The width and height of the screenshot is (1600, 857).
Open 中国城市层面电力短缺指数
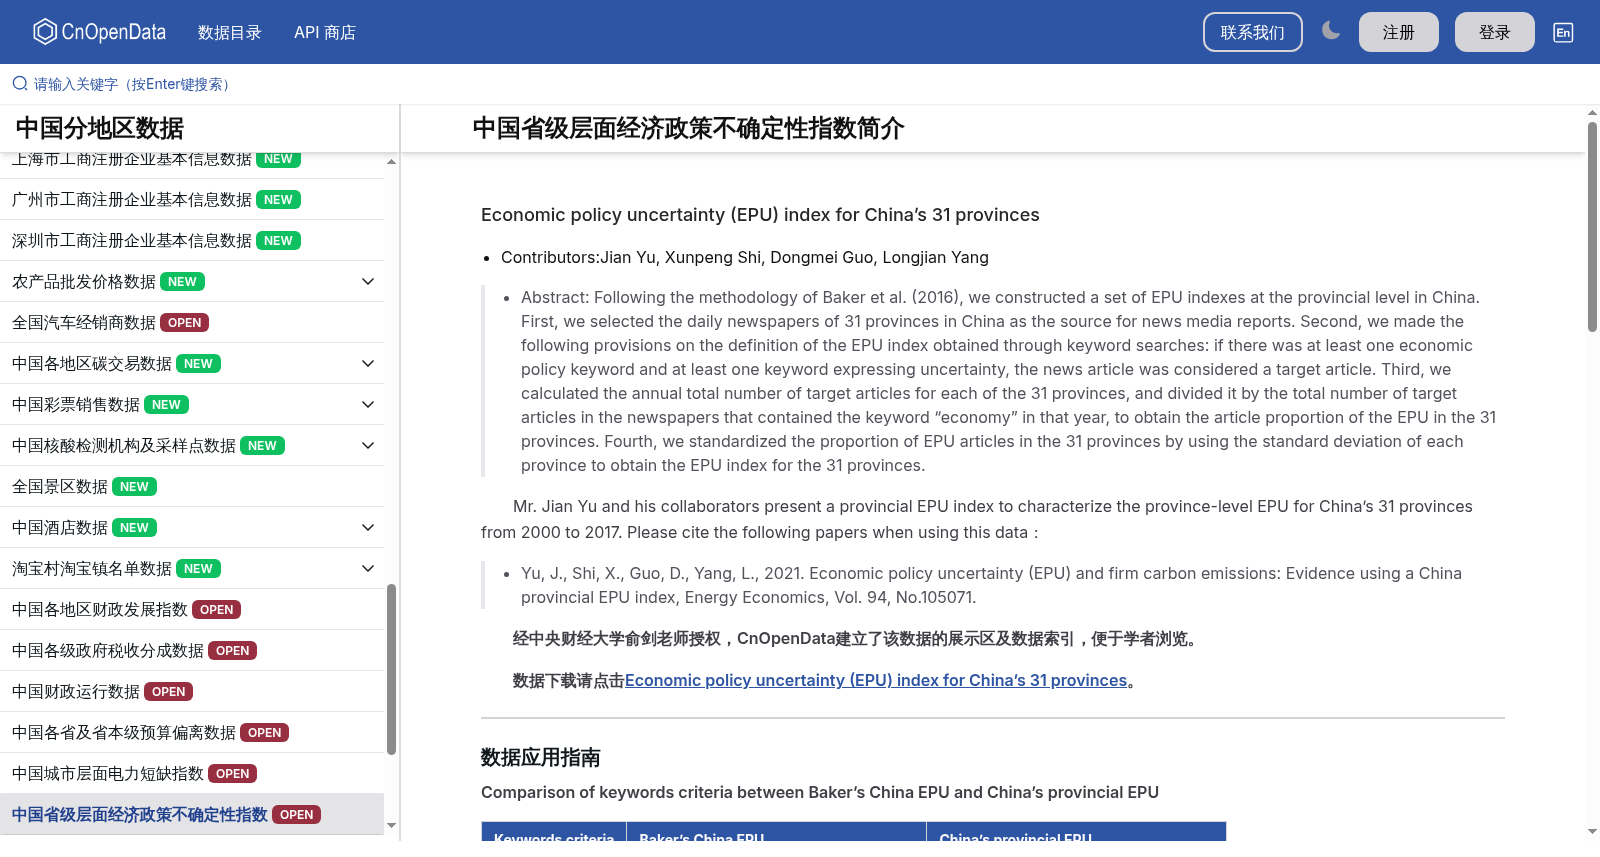tap(108, 774)
